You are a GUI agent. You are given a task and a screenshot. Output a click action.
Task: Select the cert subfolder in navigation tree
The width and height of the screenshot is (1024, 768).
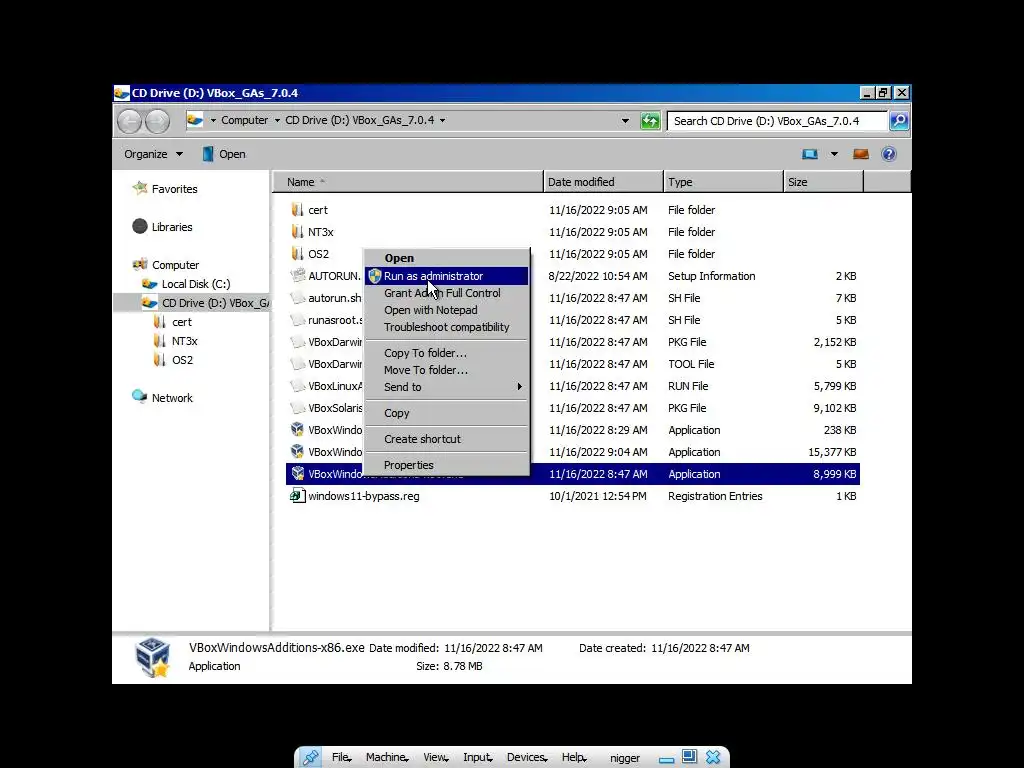[x=182, y=322]
